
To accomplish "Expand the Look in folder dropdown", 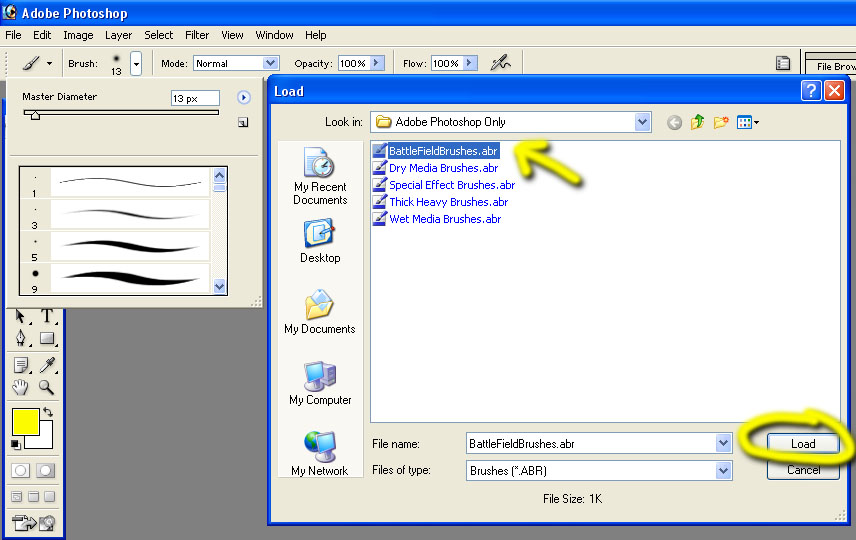I will pyautogui.click(x=642, y=122).
